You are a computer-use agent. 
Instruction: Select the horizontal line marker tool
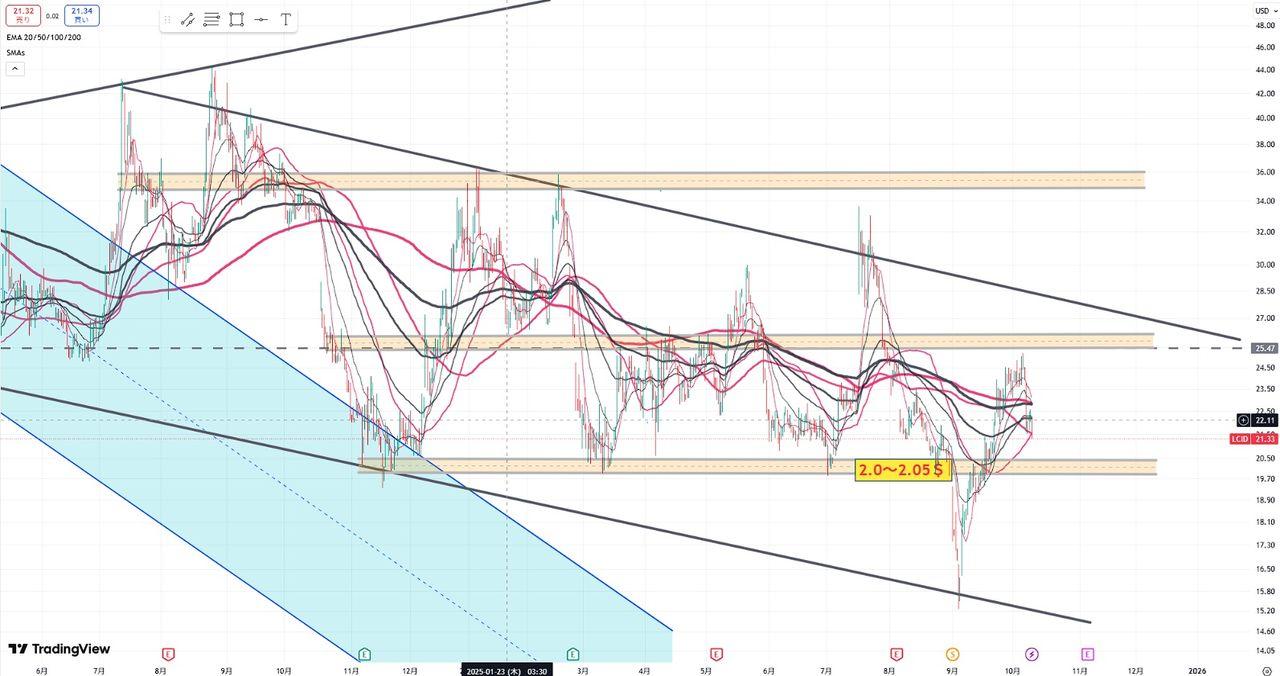pyautogui.click(x=261, y=20)
